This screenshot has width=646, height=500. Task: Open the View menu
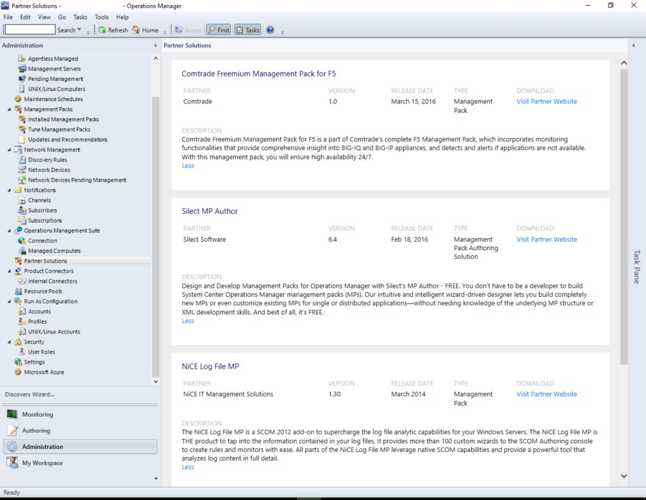pos(44,17)
